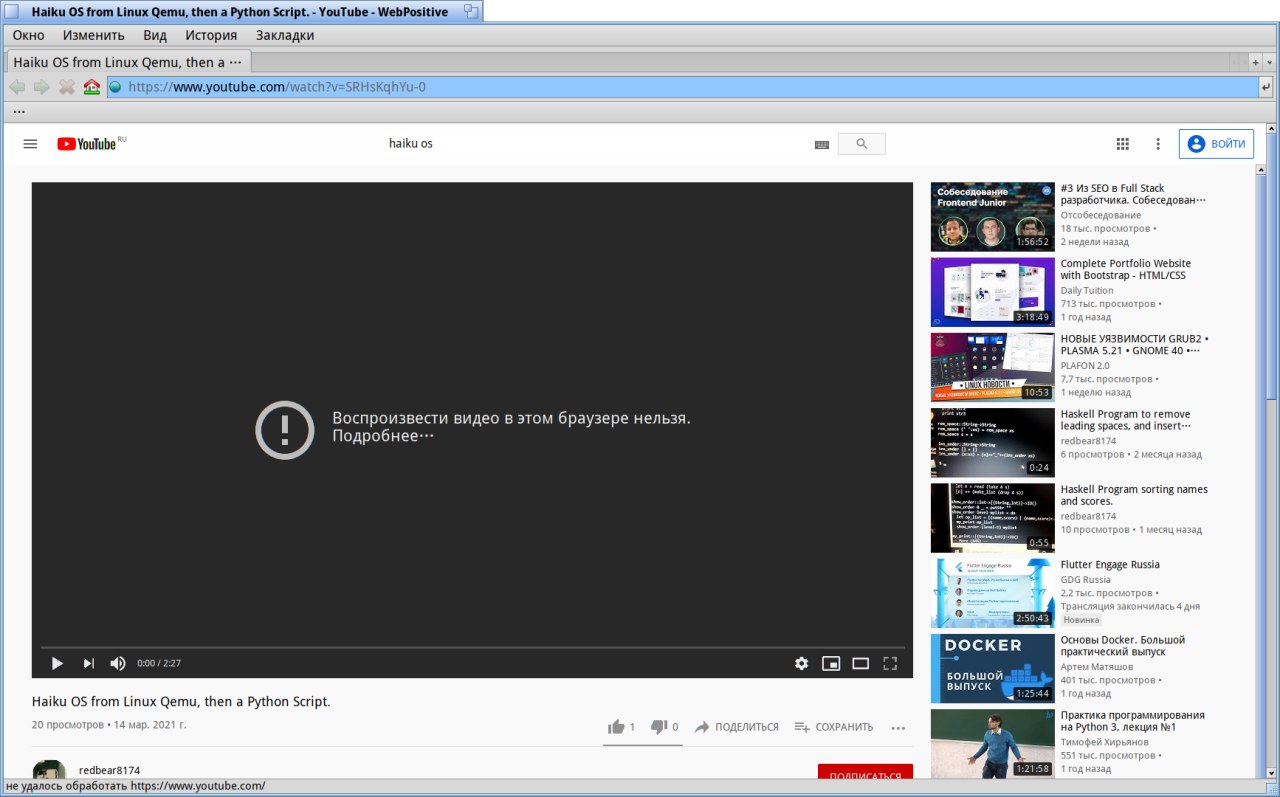Open the Flutter Engage Russia video thumbnail
The height and width of the screenshot is (797, 1280).
point(992,593)
